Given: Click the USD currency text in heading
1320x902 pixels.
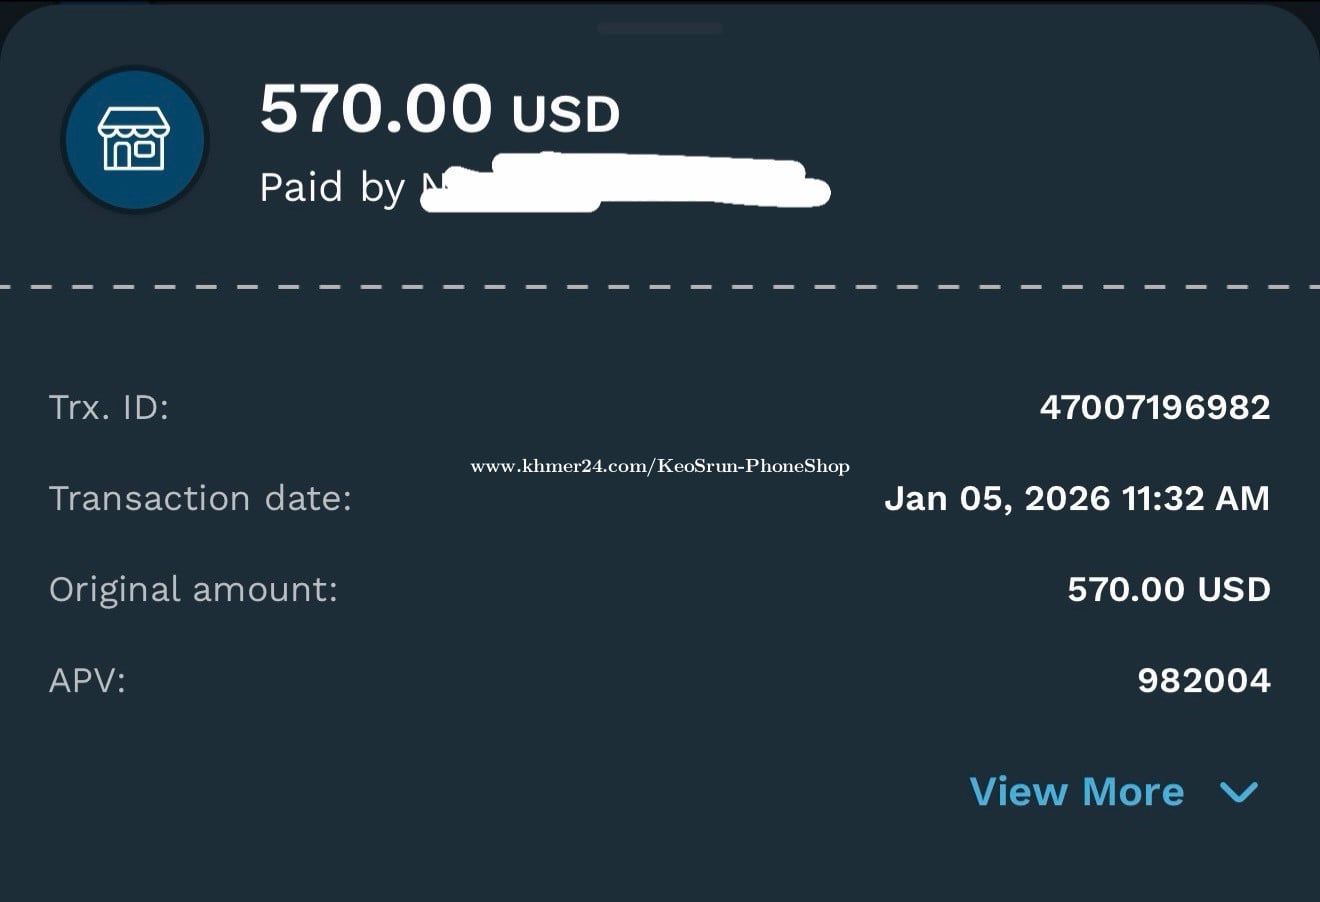Looking at the screenshot, I should [x=565, y=114].
